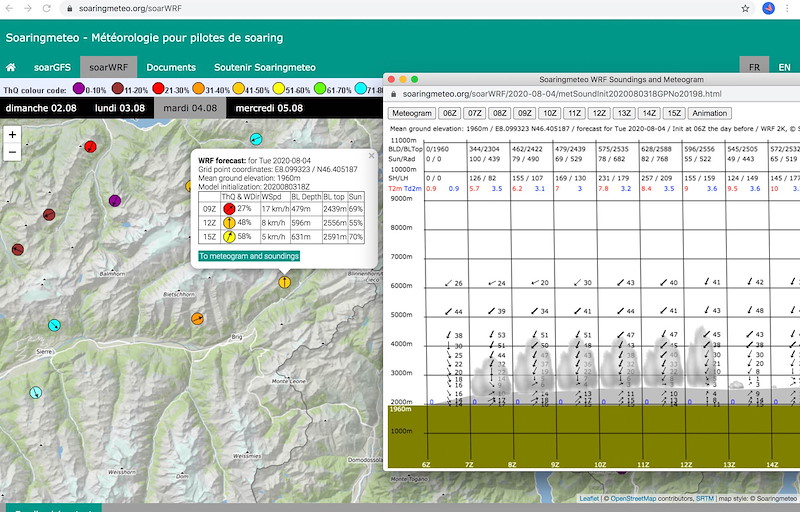Show the 14Z sounding
The height and width of the screenshot is (512, 800).
(x=649, y=113)
